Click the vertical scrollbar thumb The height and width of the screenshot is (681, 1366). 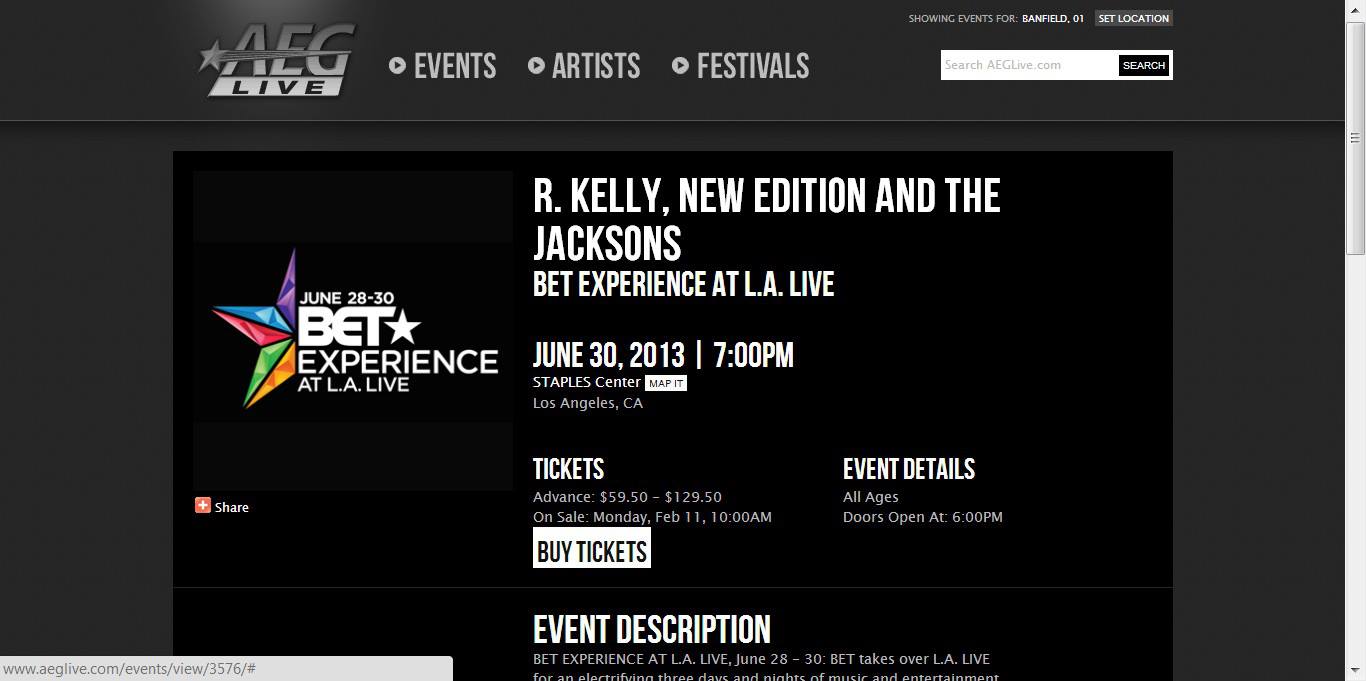pyautogui.click(x=1356, y=138)
